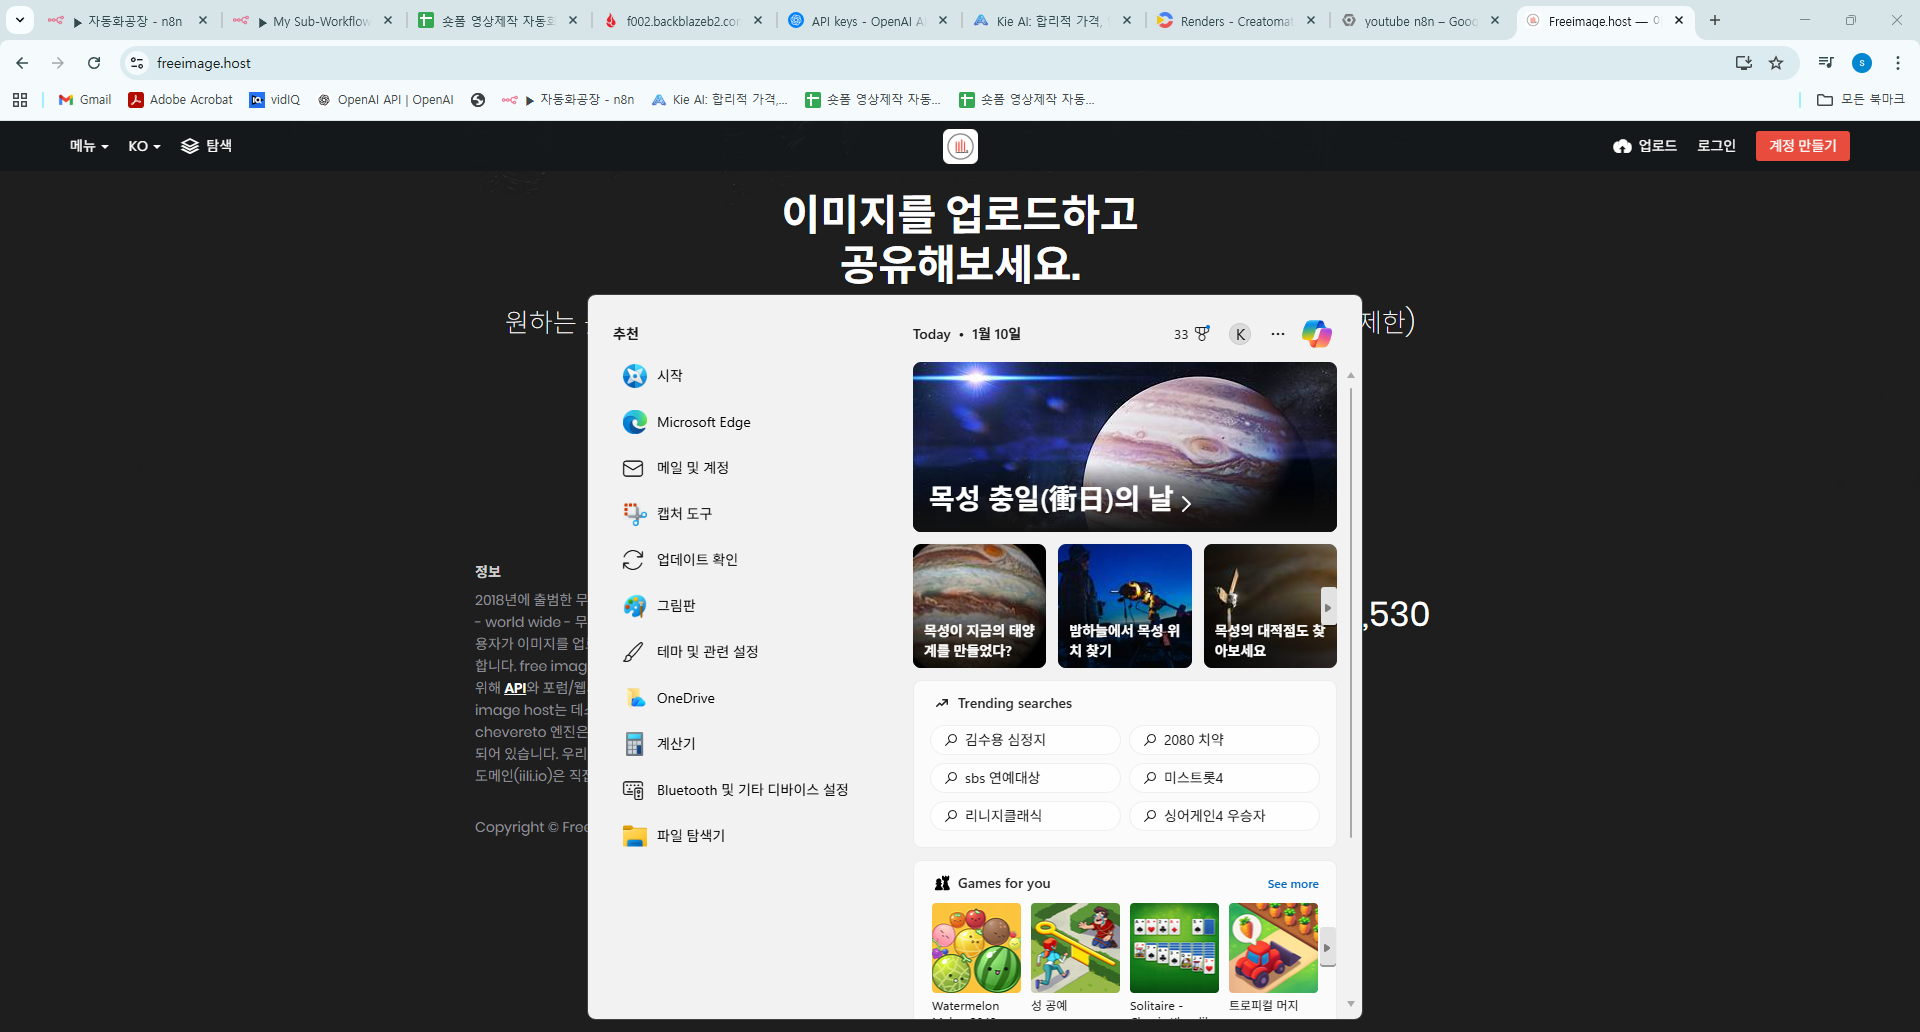
Task: Click the 계정 만들기 button
Action: click(1802, 146)
